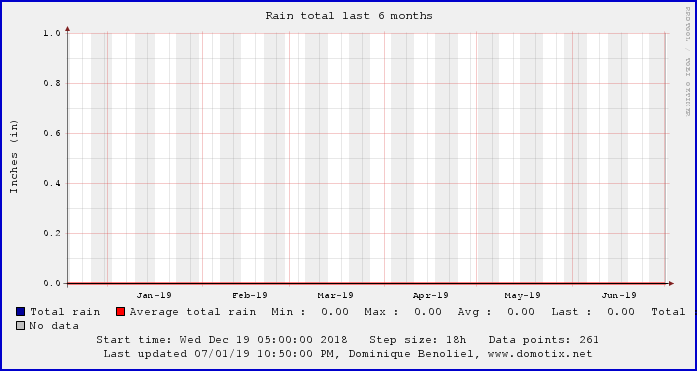Click the '0.0' y-axis value
Screen dimensions: 697x371
[x=52, y=283]
